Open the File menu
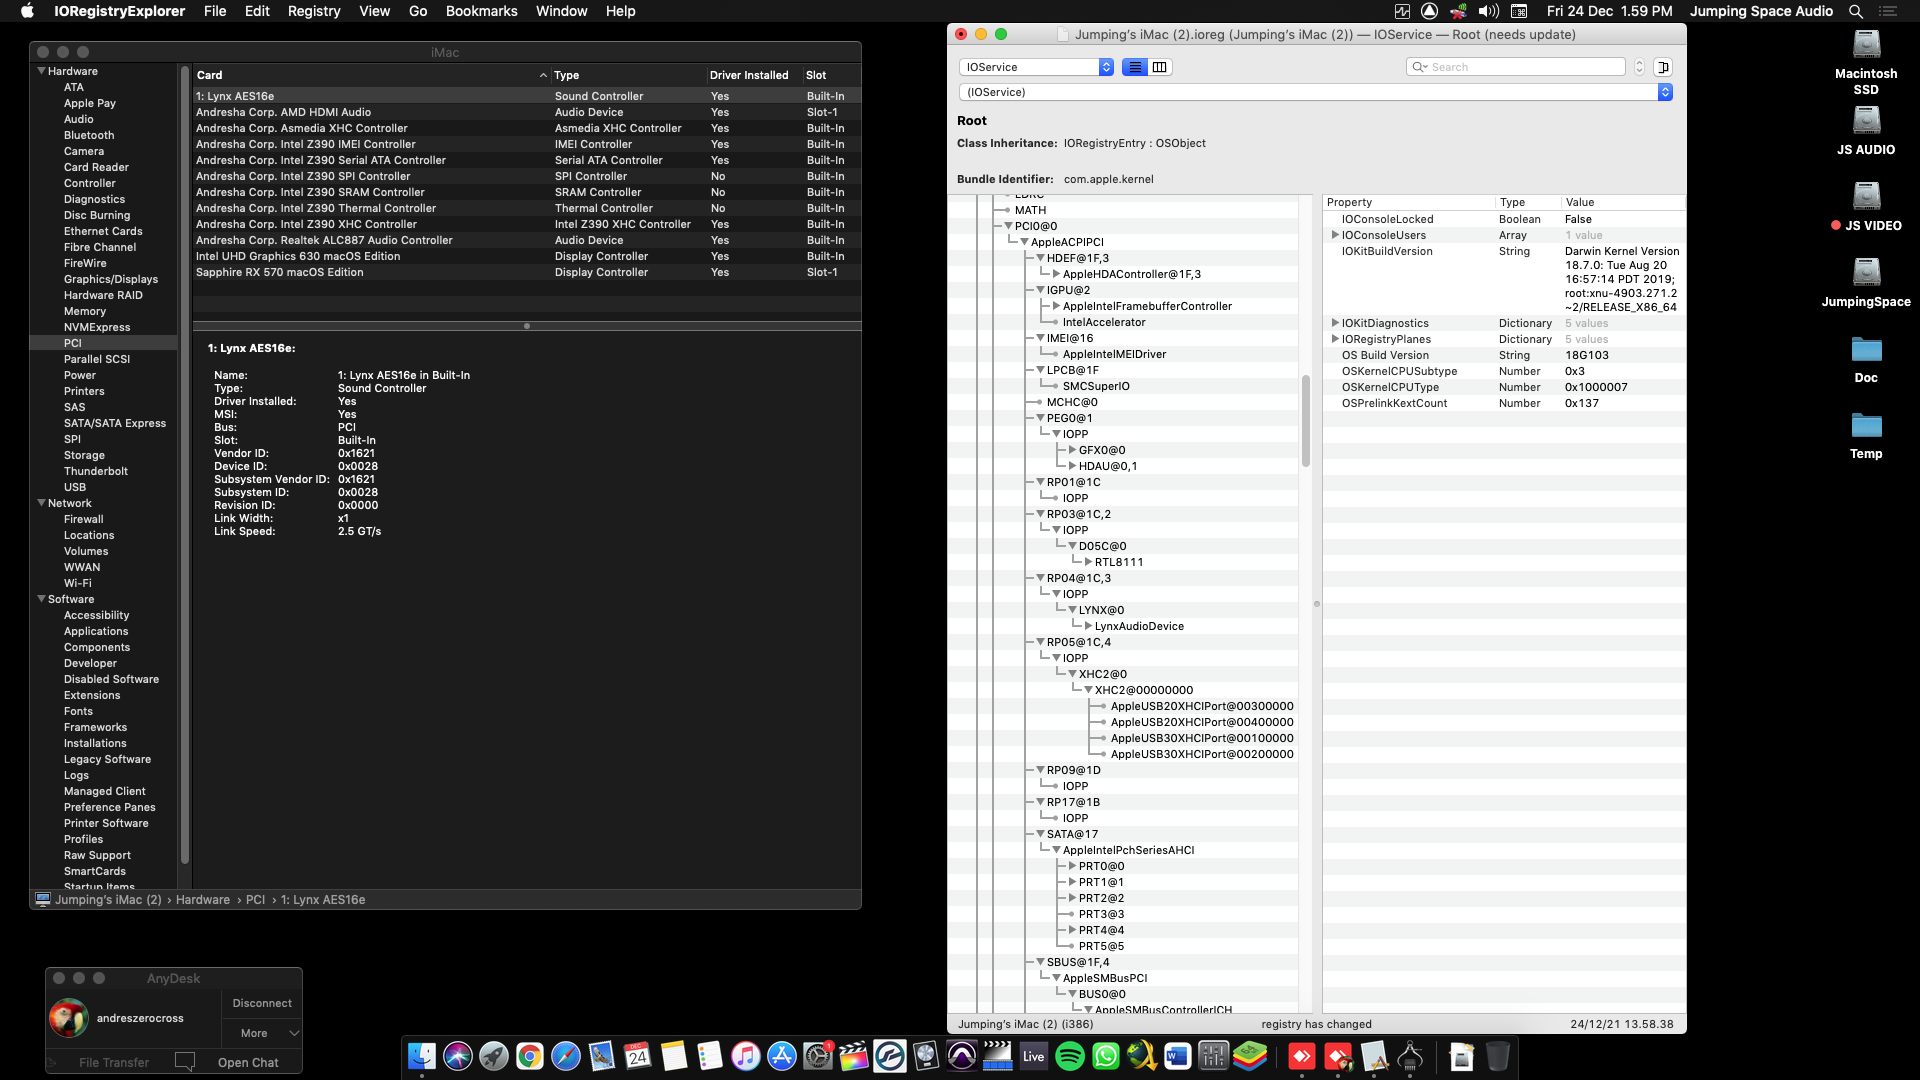The image size is (1920, 1080). 215,11
